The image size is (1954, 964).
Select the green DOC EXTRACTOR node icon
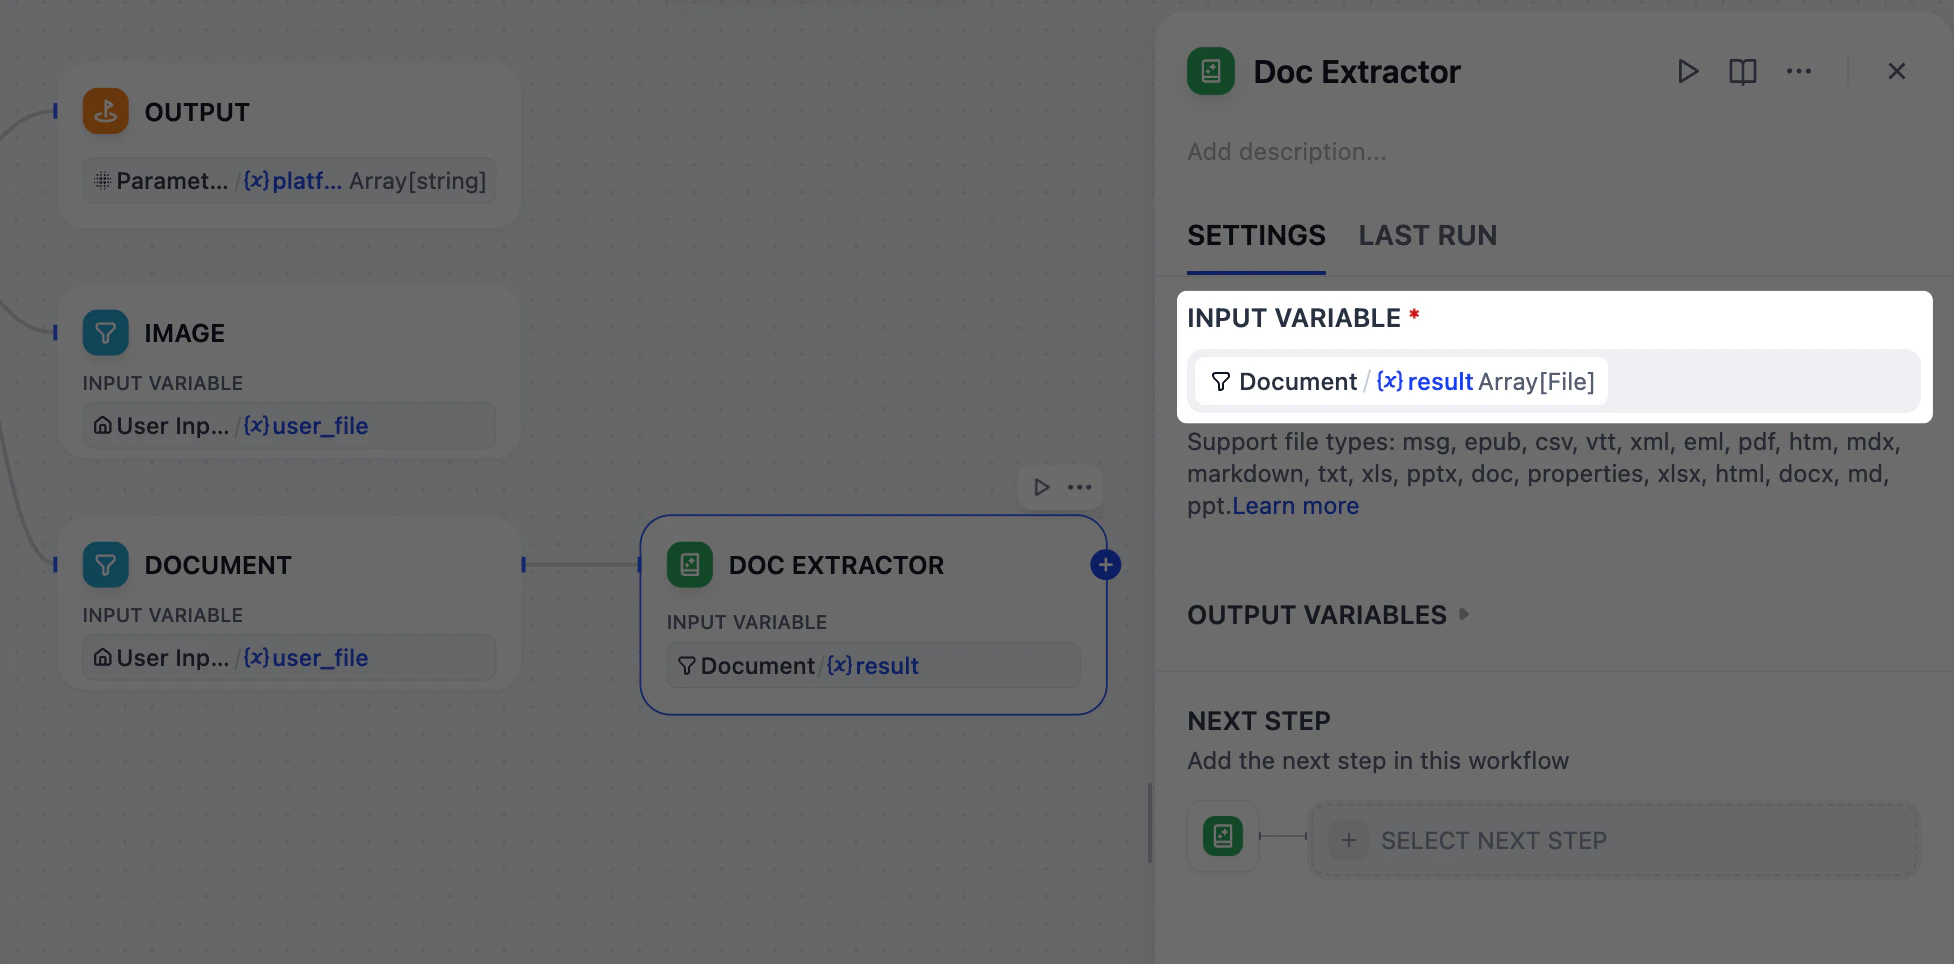[688, 564]
